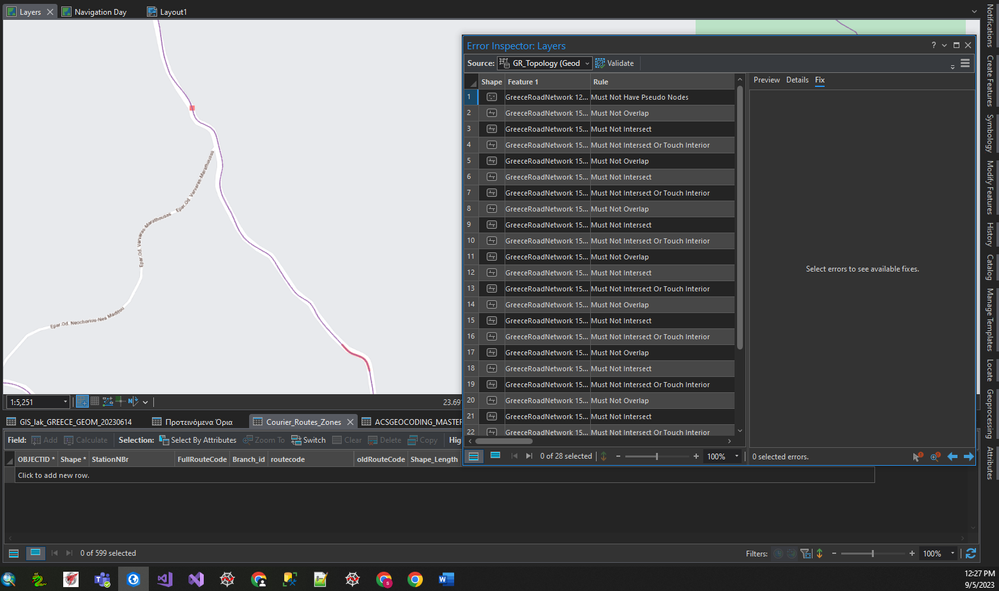
Task: Toggle show selected records in attribute table
Action: 35,553
